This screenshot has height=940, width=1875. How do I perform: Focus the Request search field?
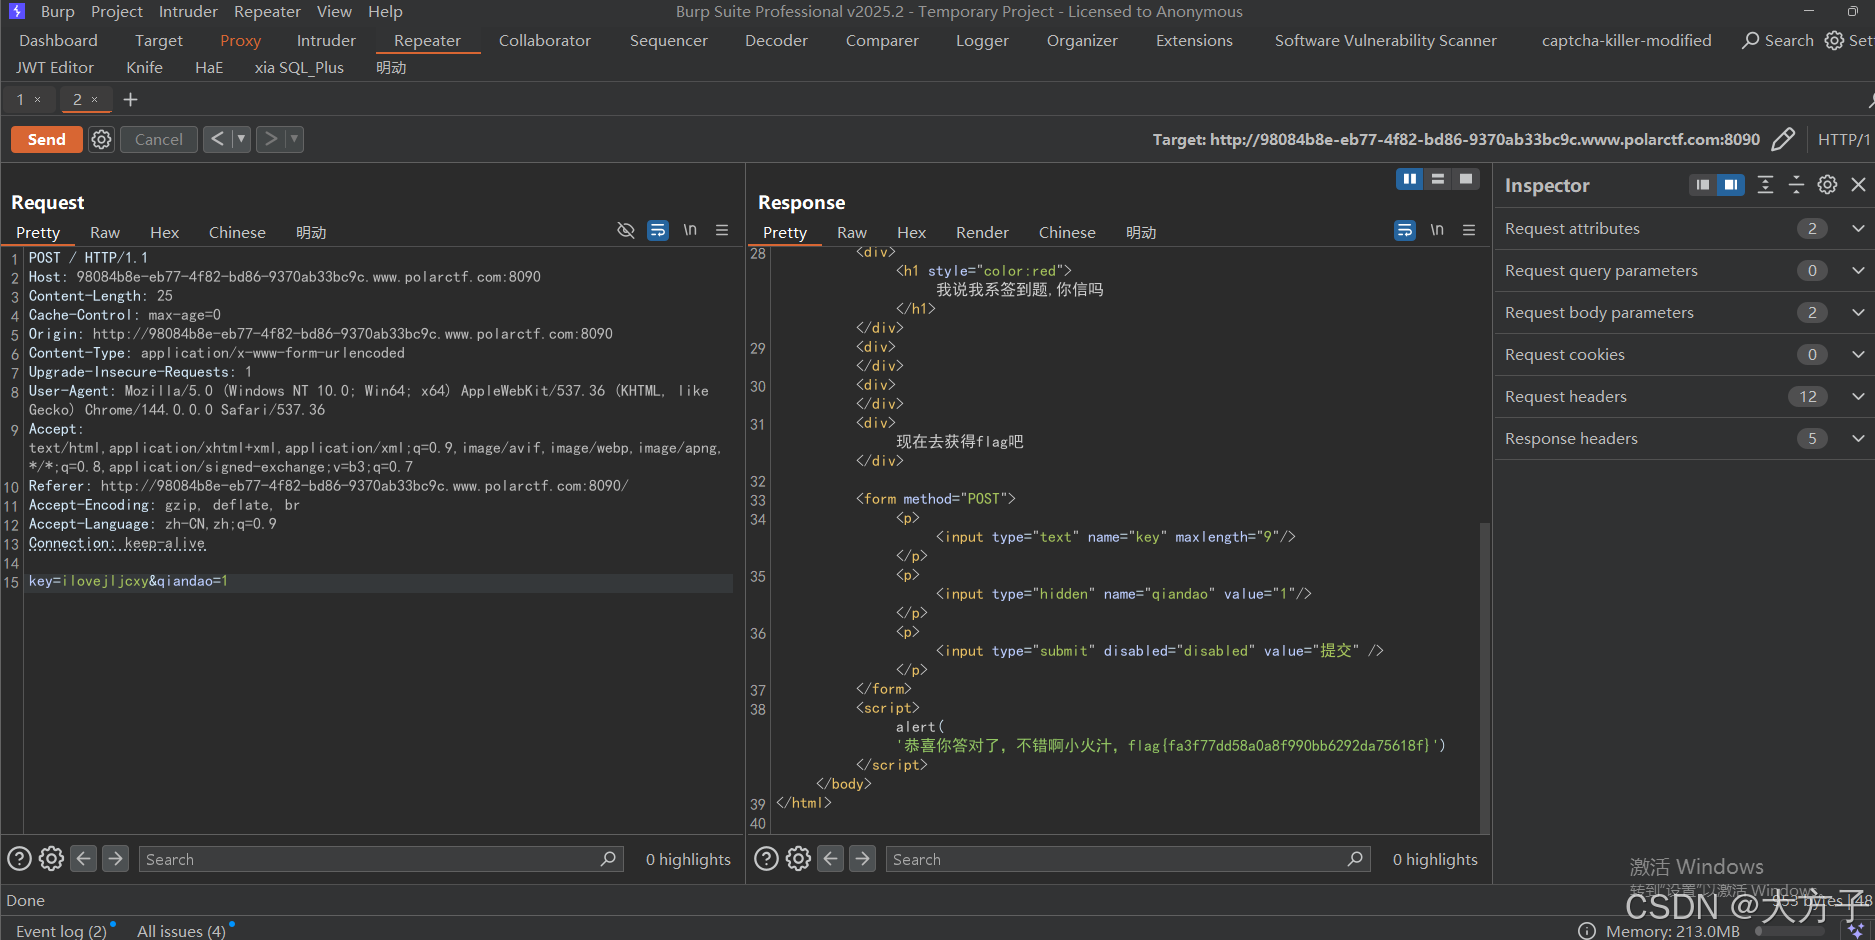(x=381, y=859)
